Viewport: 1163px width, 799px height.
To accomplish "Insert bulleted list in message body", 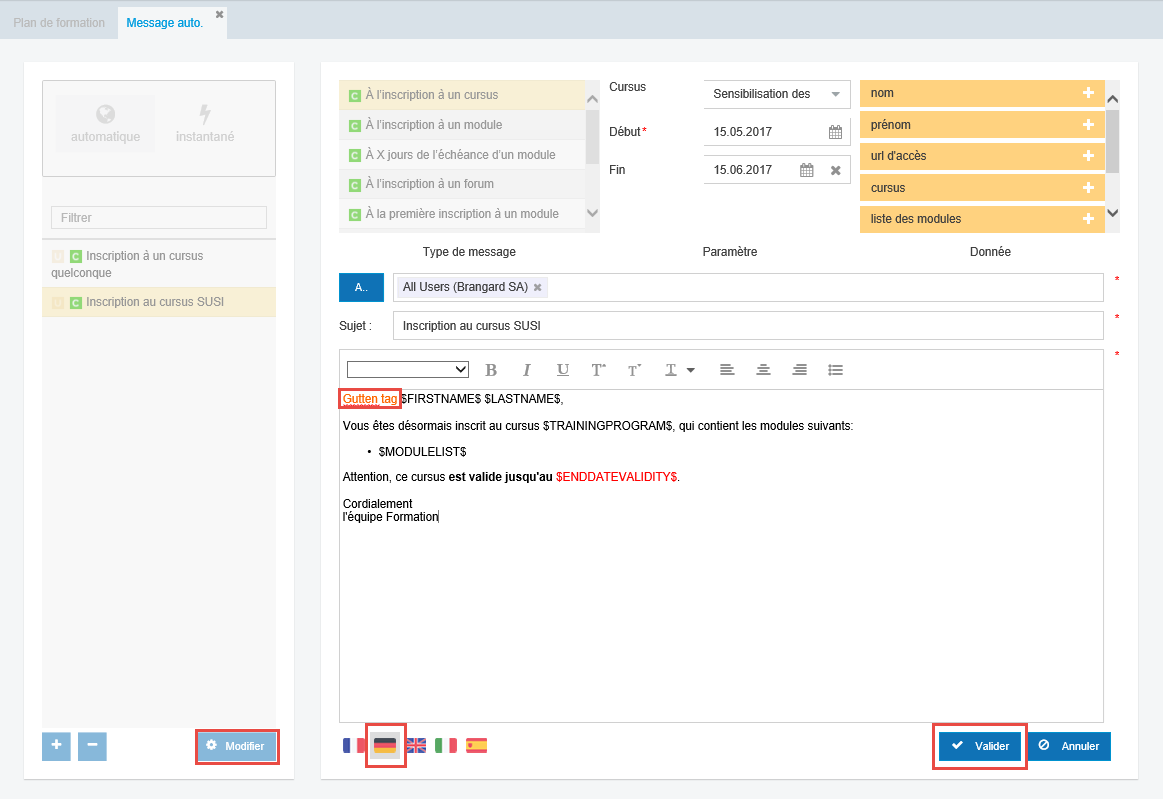I will [835, 370].
